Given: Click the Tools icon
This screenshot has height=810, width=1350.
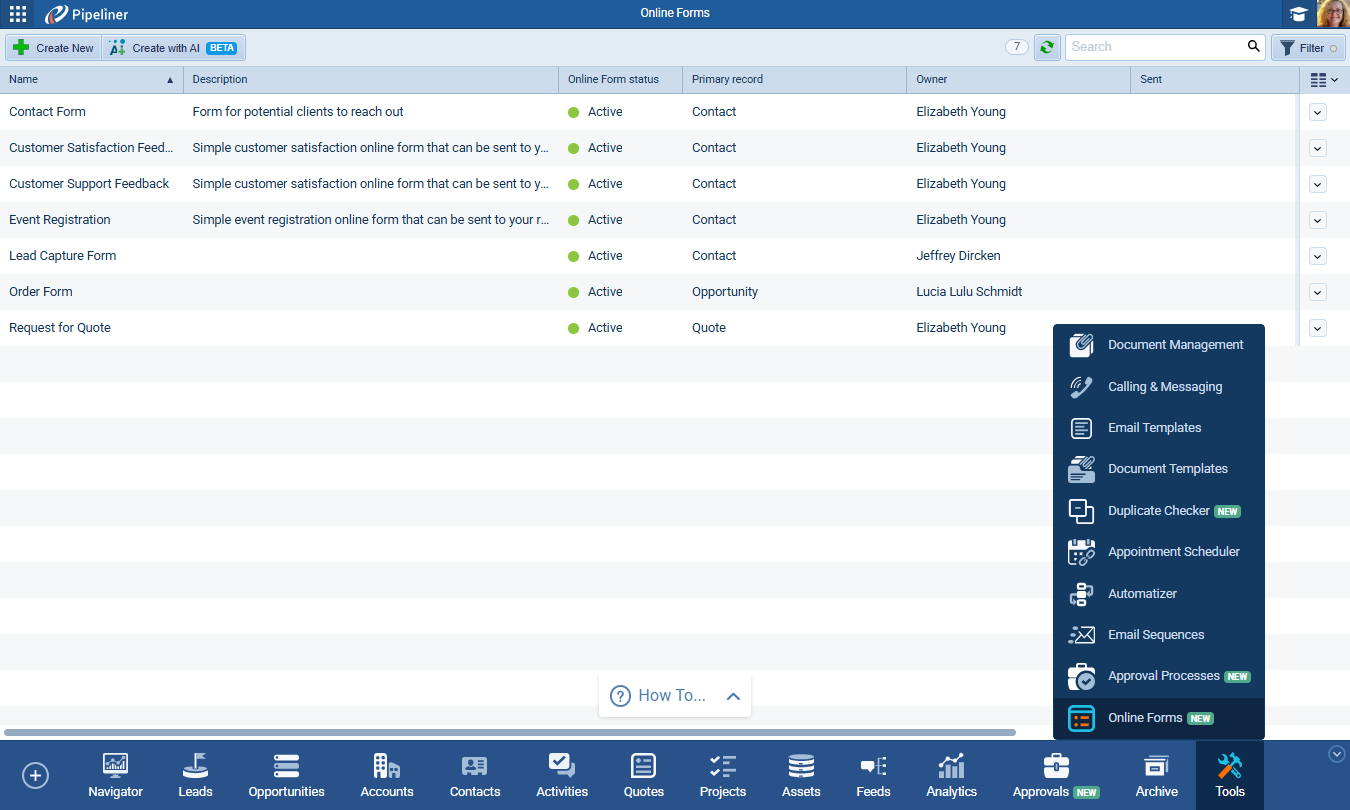Looking at the screenshot, I should click(1230, 776).
